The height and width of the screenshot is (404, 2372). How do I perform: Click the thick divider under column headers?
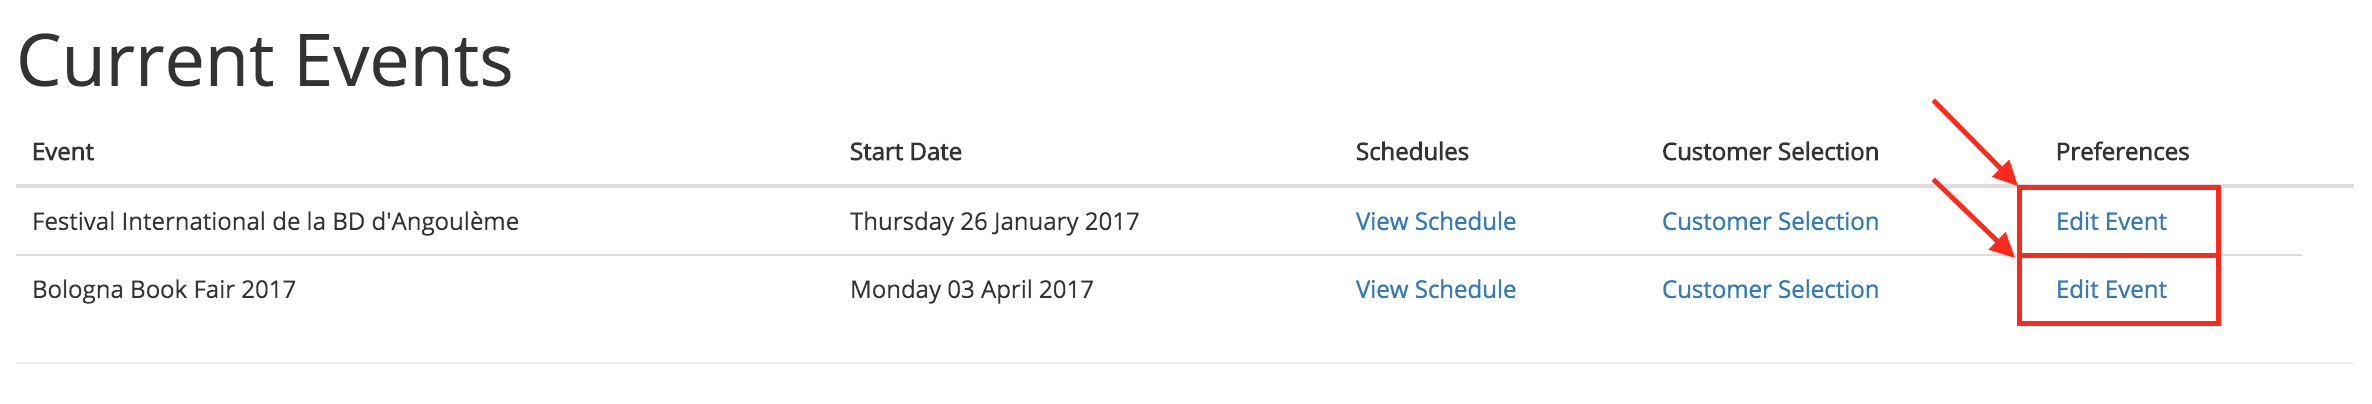(x=1185, y=186)
